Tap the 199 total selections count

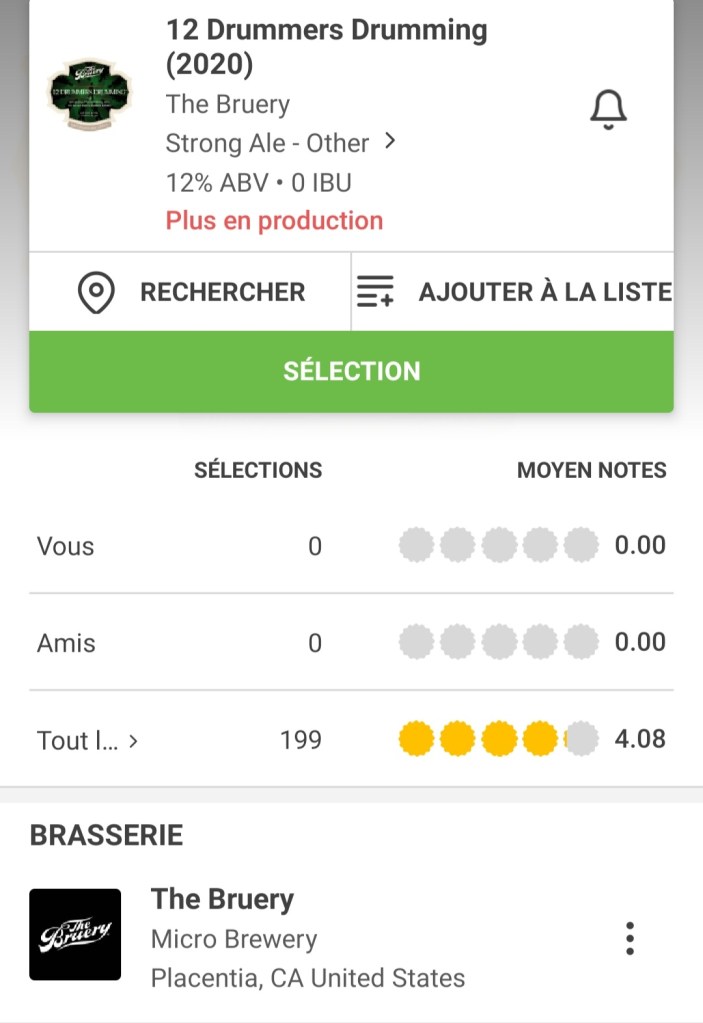click(x=301, y=740)
